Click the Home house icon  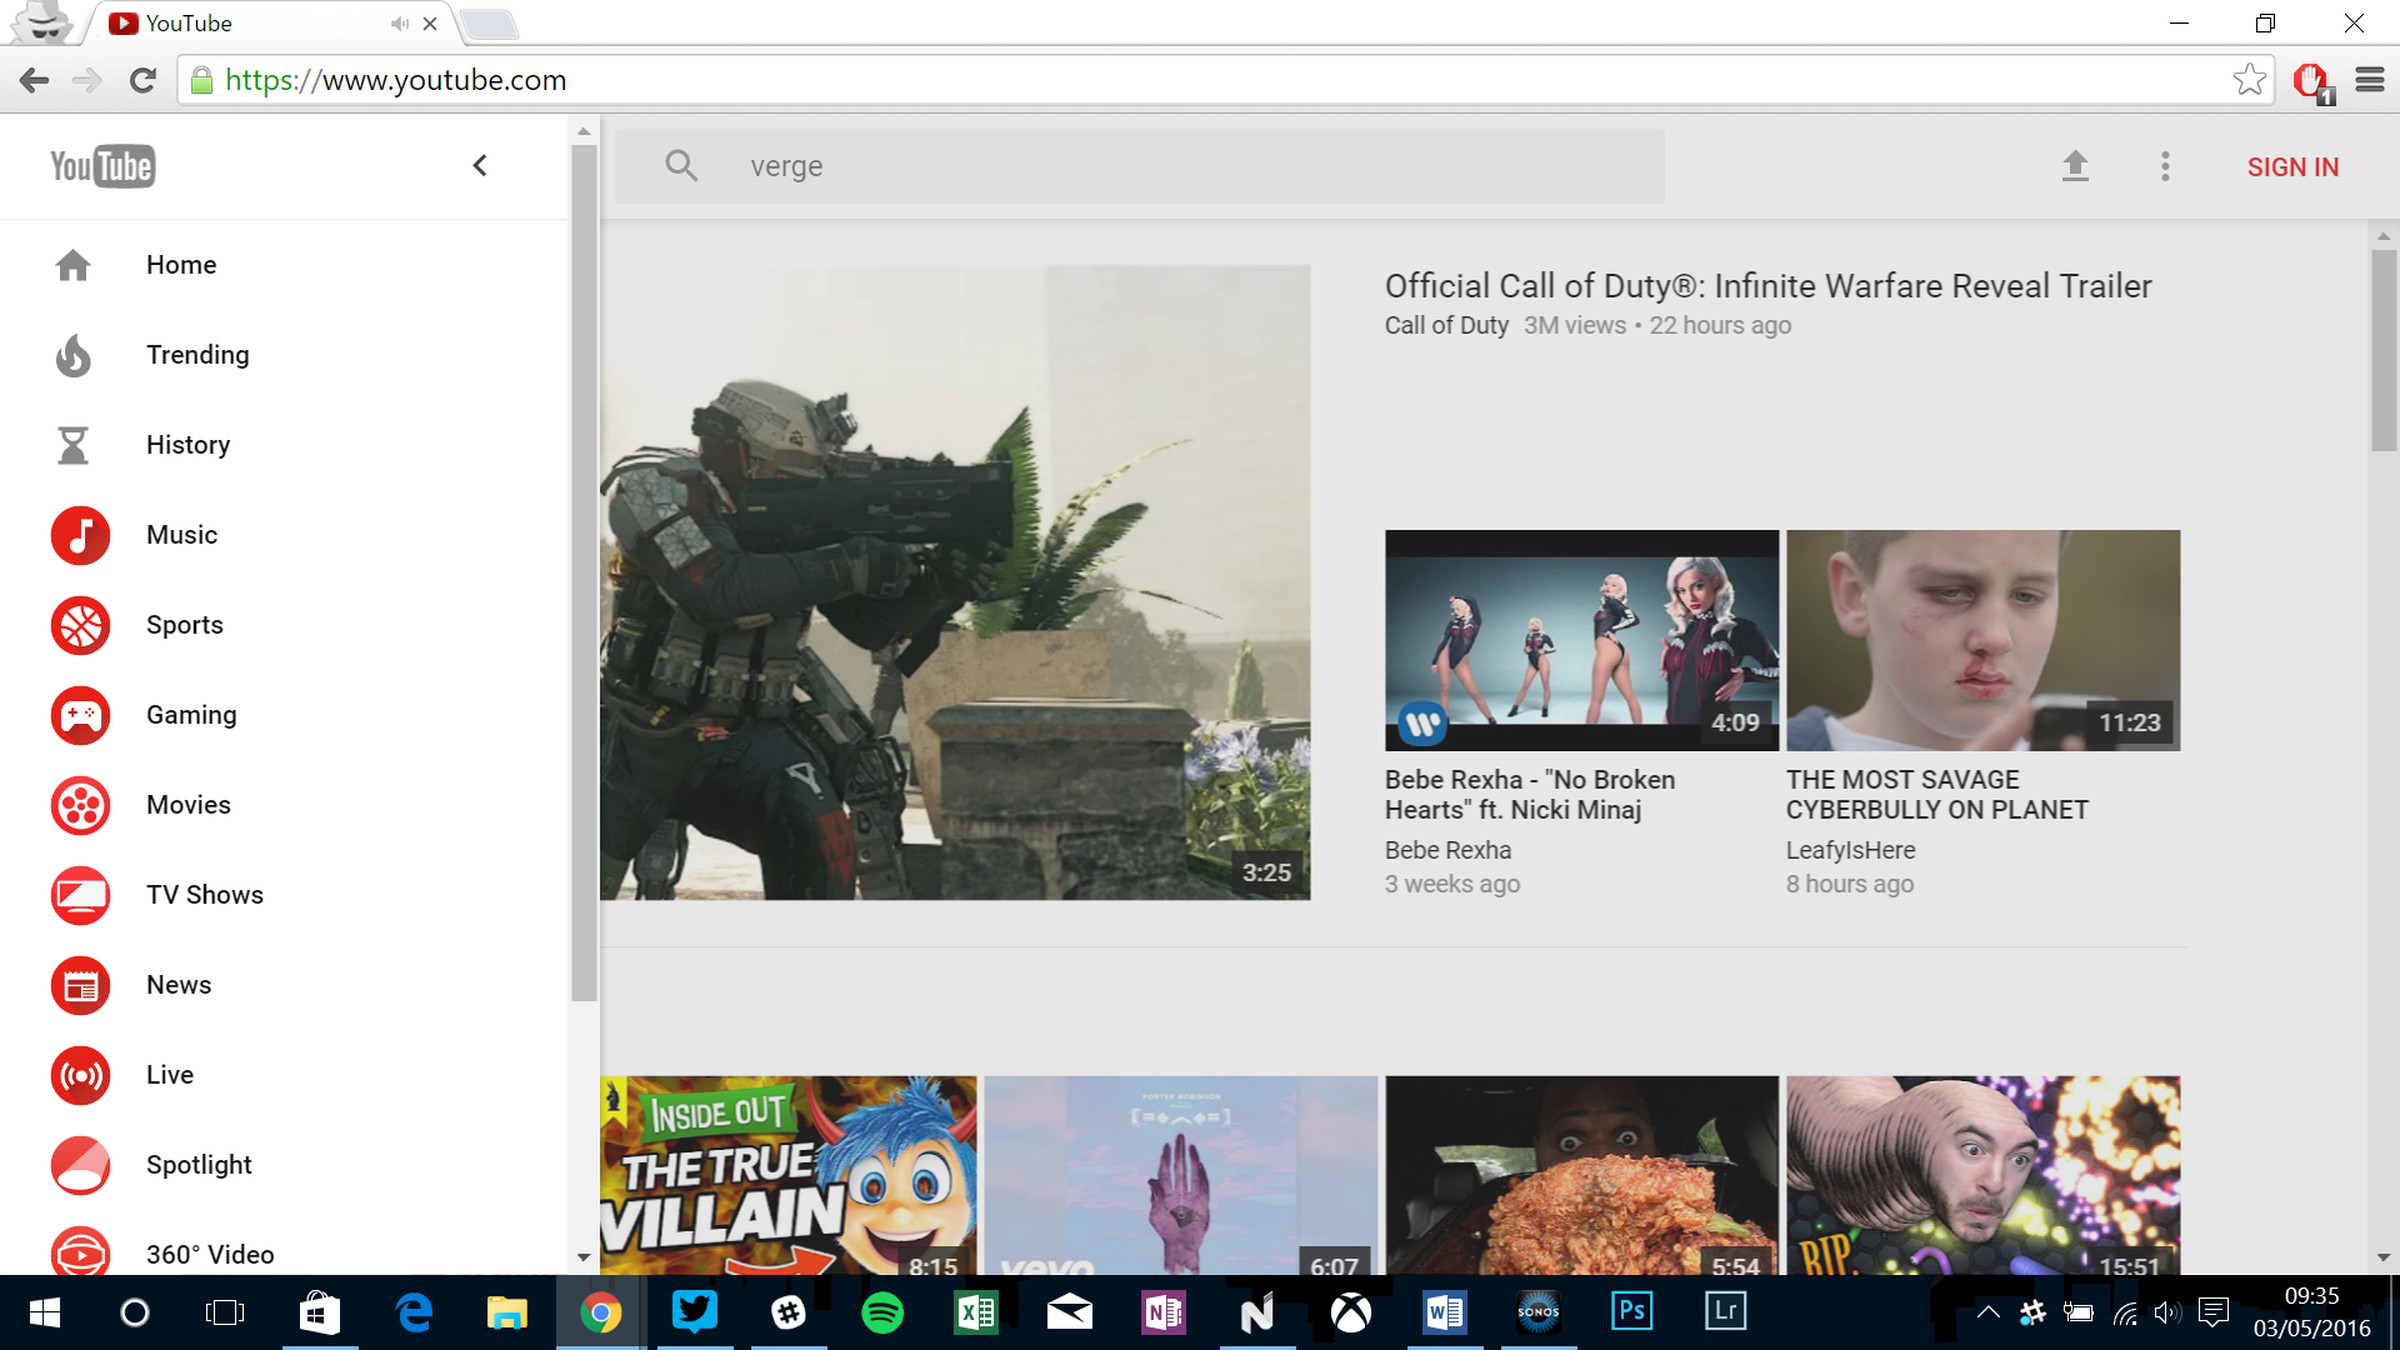[x=73, y=265]
